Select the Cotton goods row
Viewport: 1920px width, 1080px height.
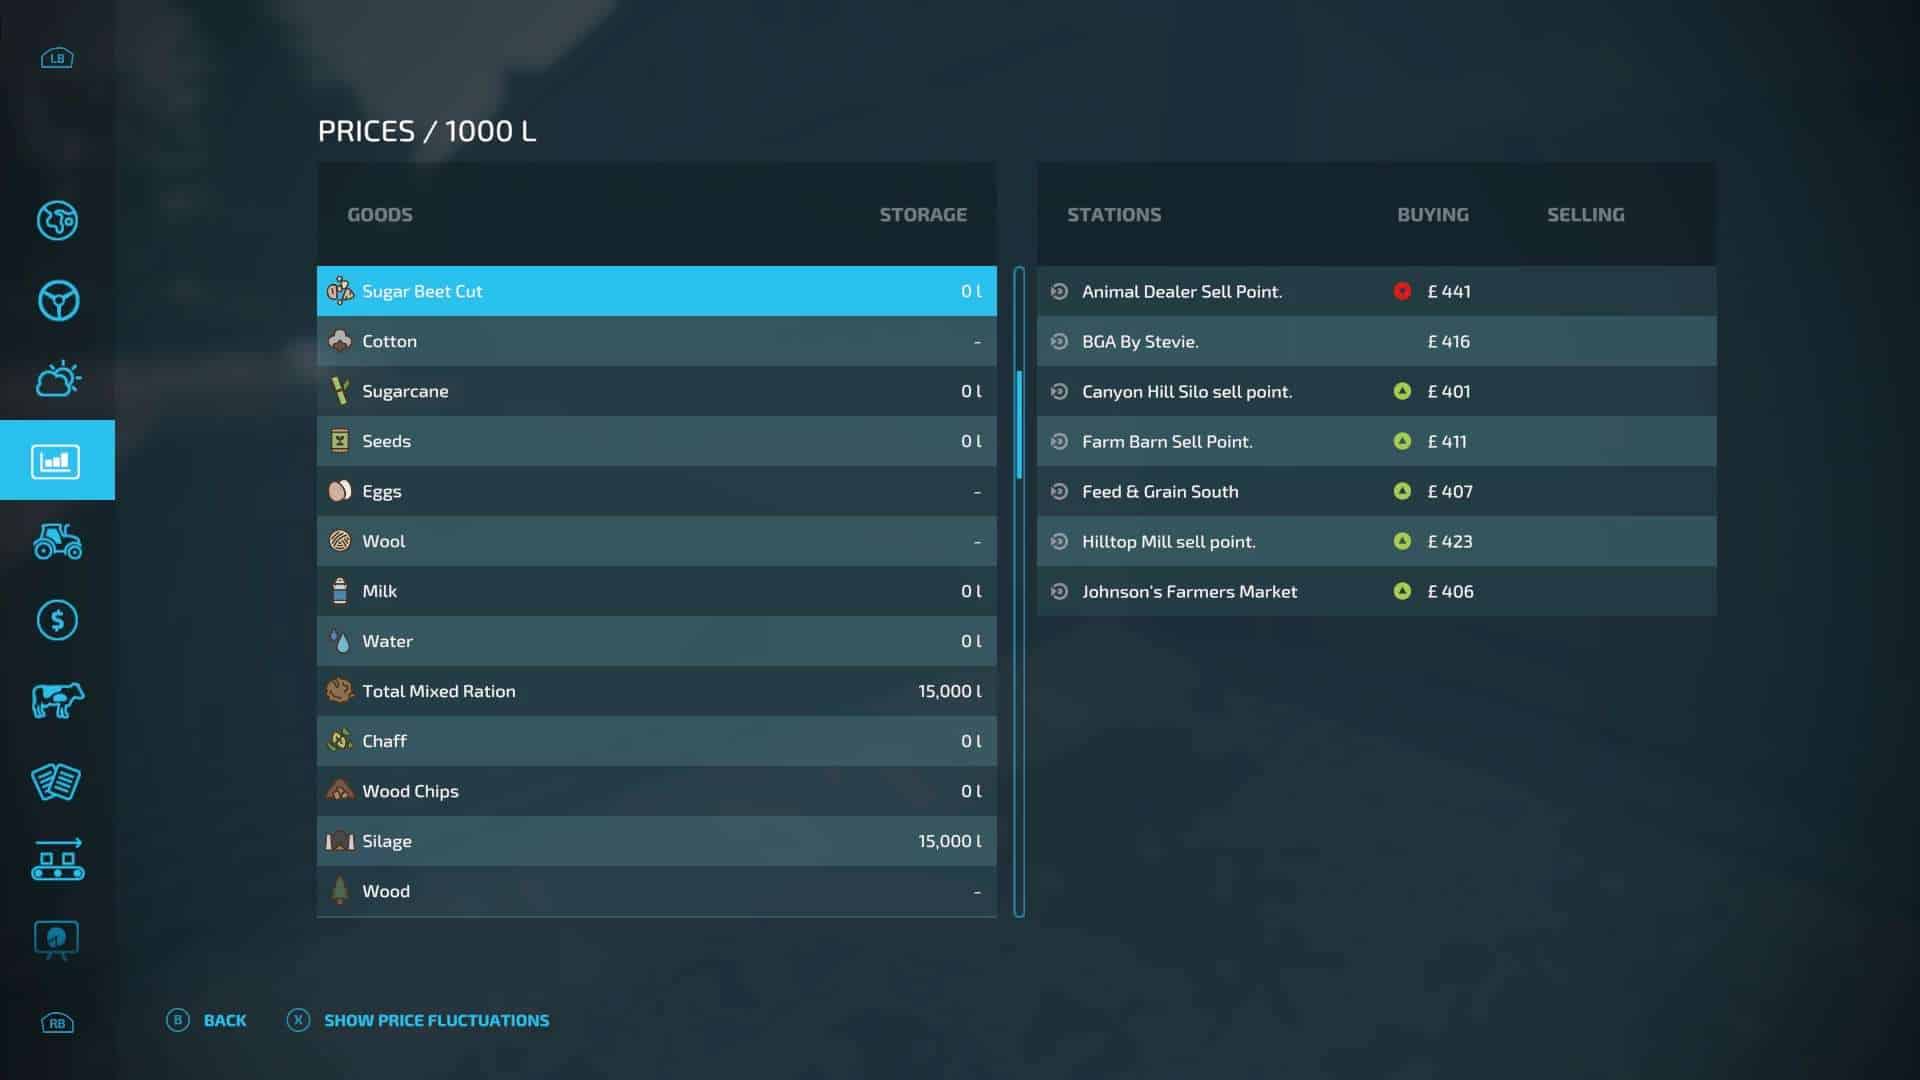click(x=656, y=341)
